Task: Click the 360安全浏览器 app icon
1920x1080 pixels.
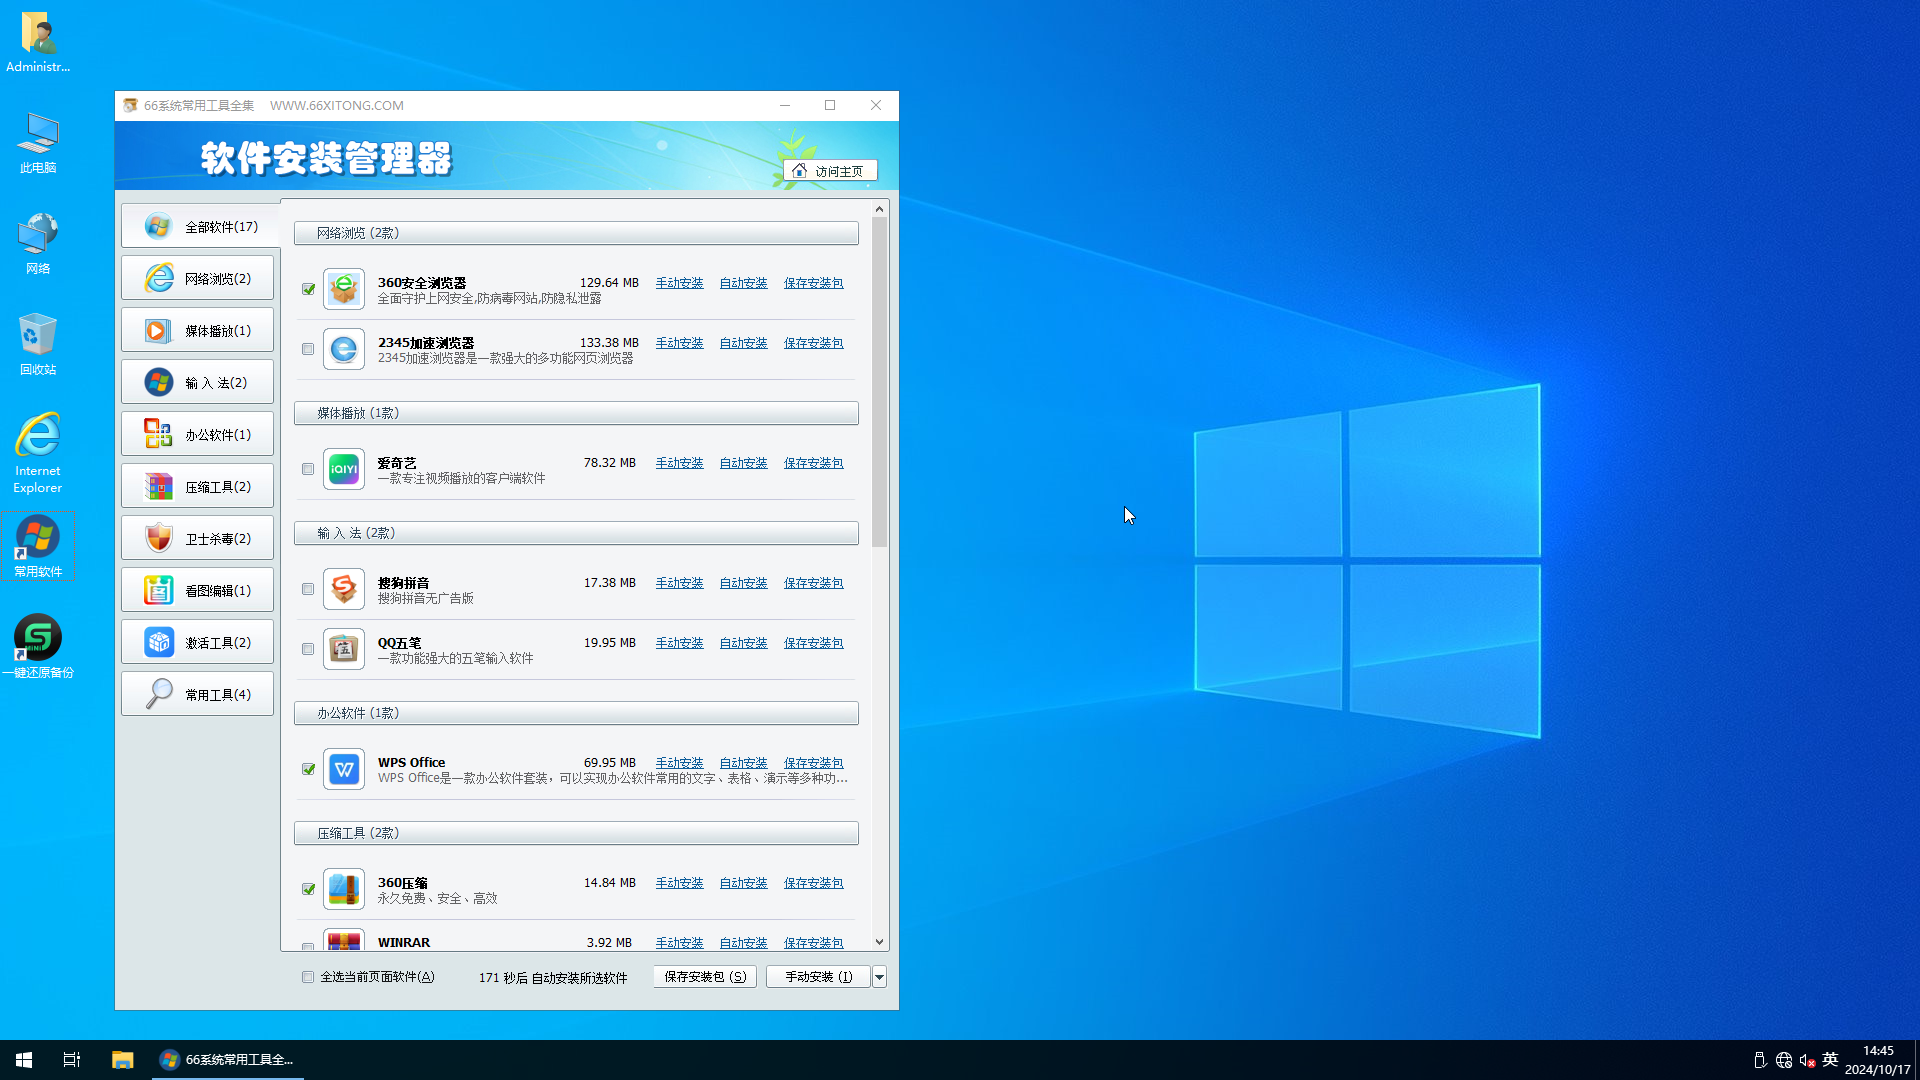Action: pyautogui.click(x=343, y=289)
